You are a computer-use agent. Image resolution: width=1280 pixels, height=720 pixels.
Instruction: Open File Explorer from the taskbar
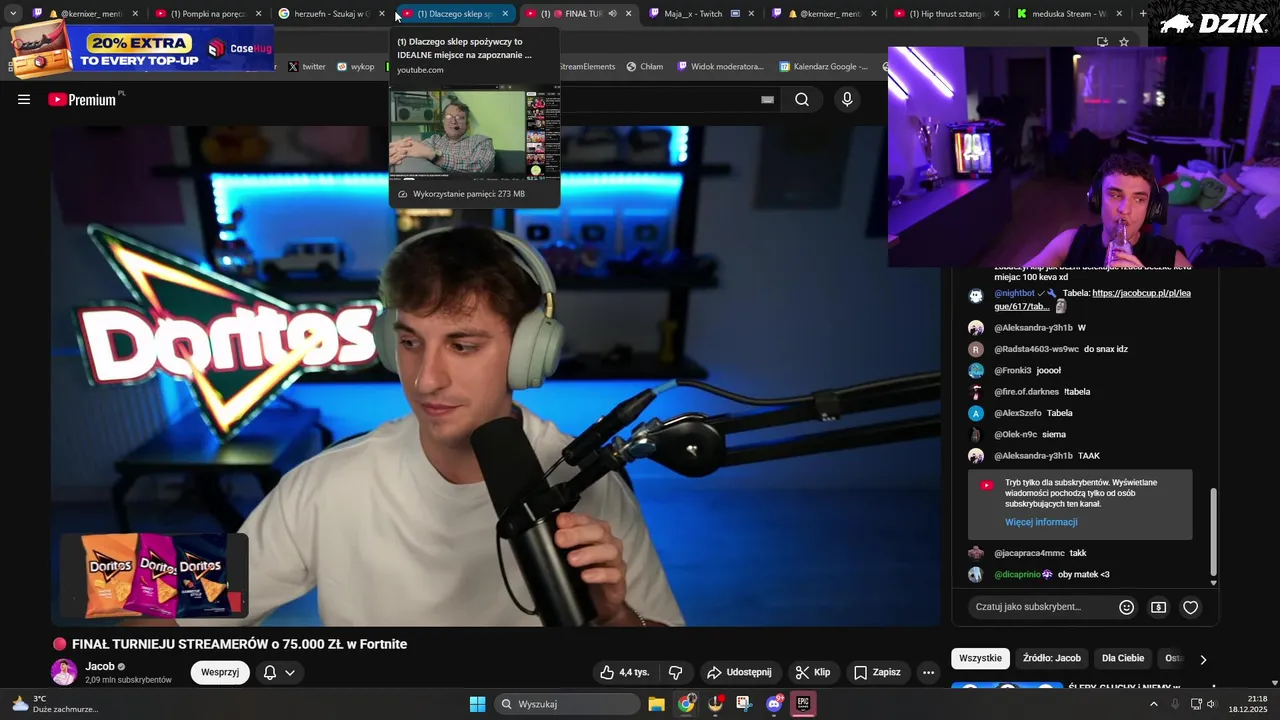[x=656, y=704]
